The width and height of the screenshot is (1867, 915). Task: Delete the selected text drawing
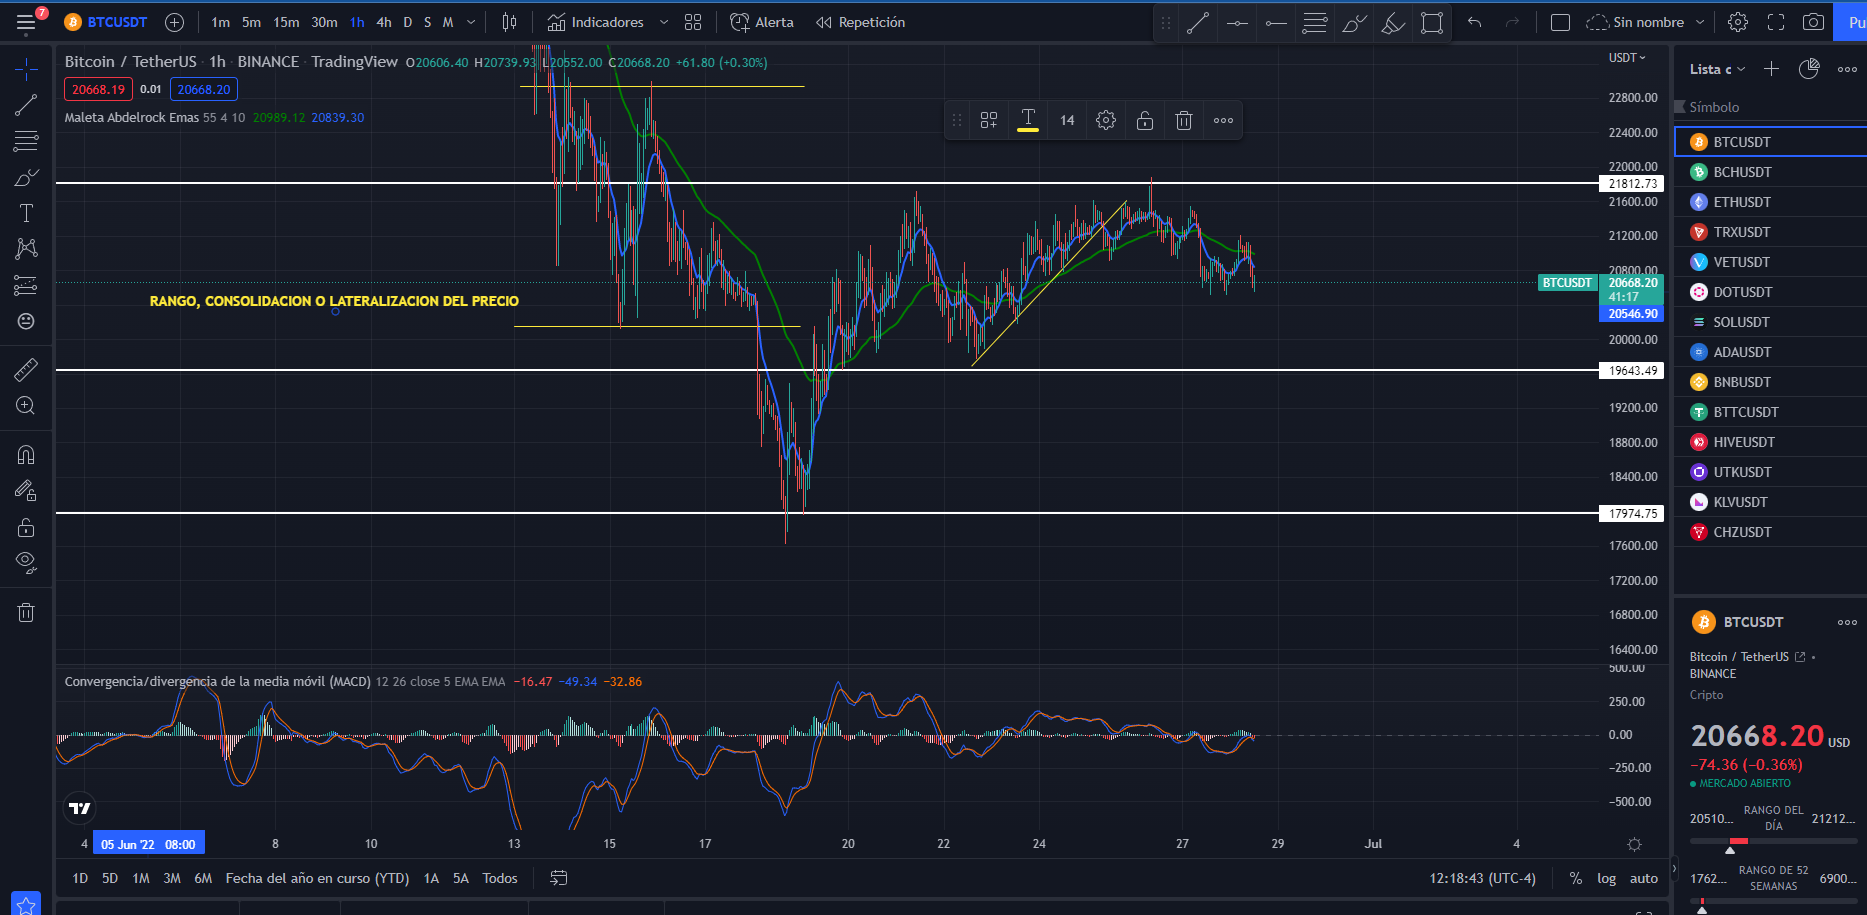click(1184, 120)
